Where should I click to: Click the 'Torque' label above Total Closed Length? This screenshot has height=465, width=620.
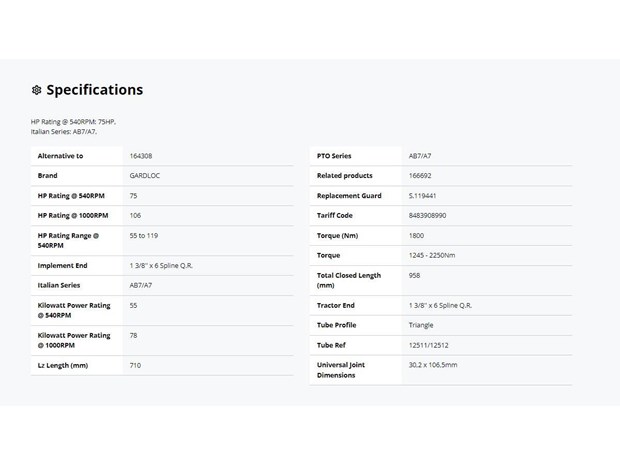[x=328, y=255]
